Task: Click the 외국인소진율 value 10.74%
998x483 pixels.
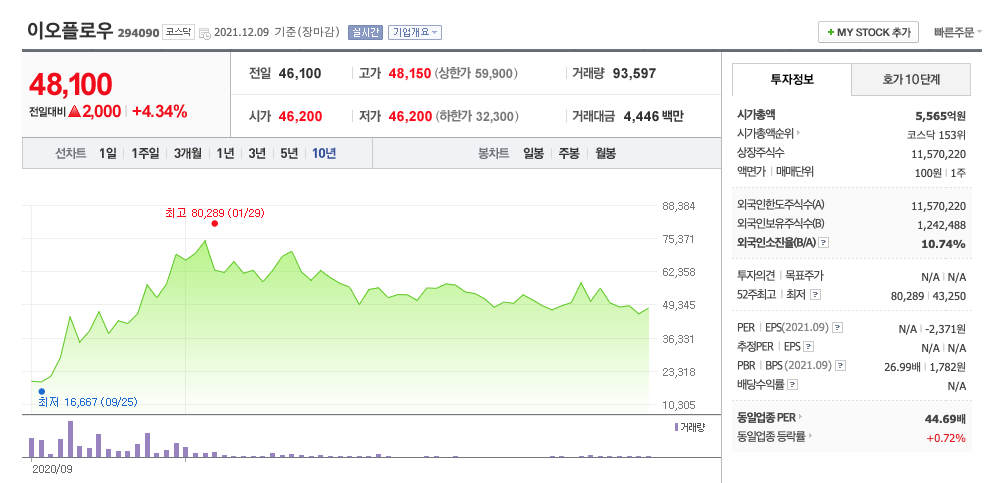Action: (x=943, y=244)
